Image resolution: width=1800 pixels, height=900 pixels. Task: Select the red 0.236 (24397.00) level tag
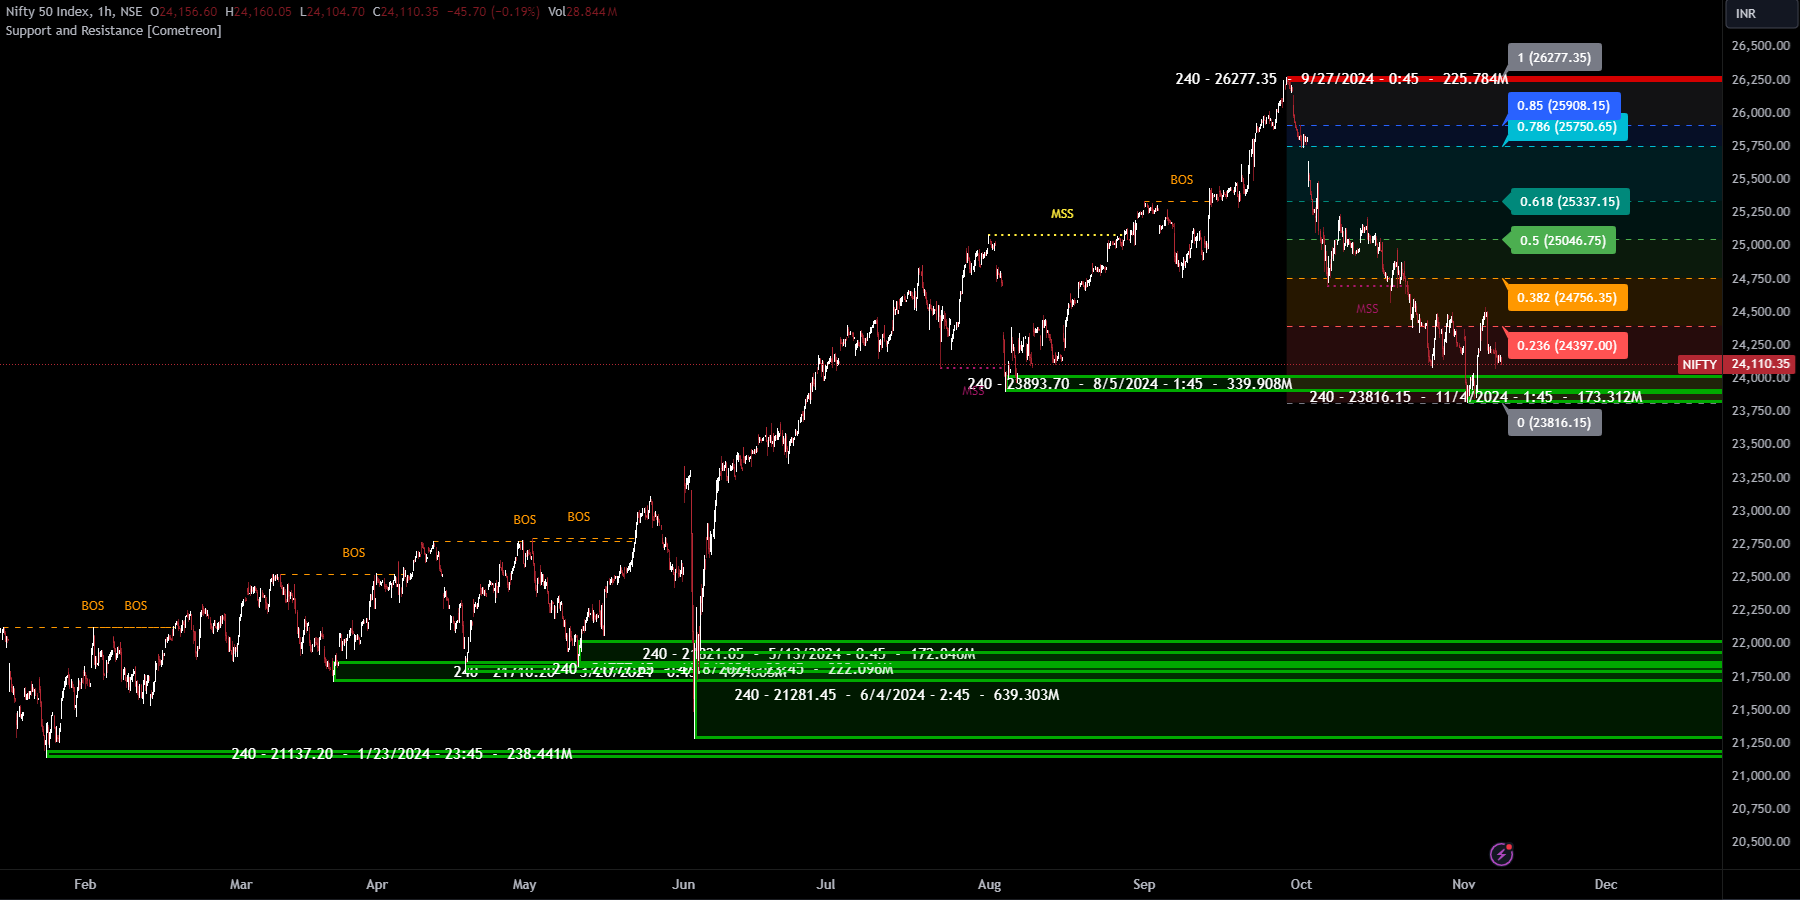click(x=1566, y=346)
